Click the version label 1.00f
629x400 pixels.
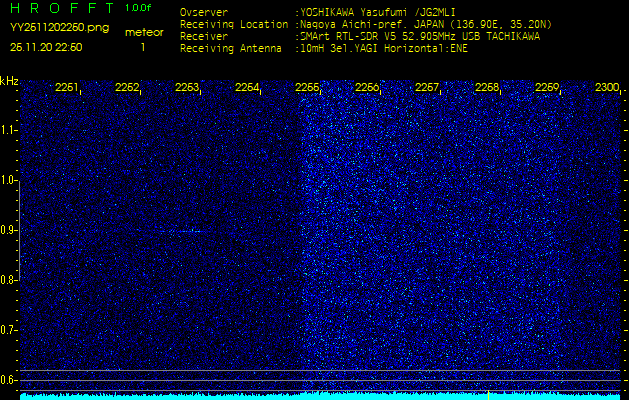click(138, 8)
